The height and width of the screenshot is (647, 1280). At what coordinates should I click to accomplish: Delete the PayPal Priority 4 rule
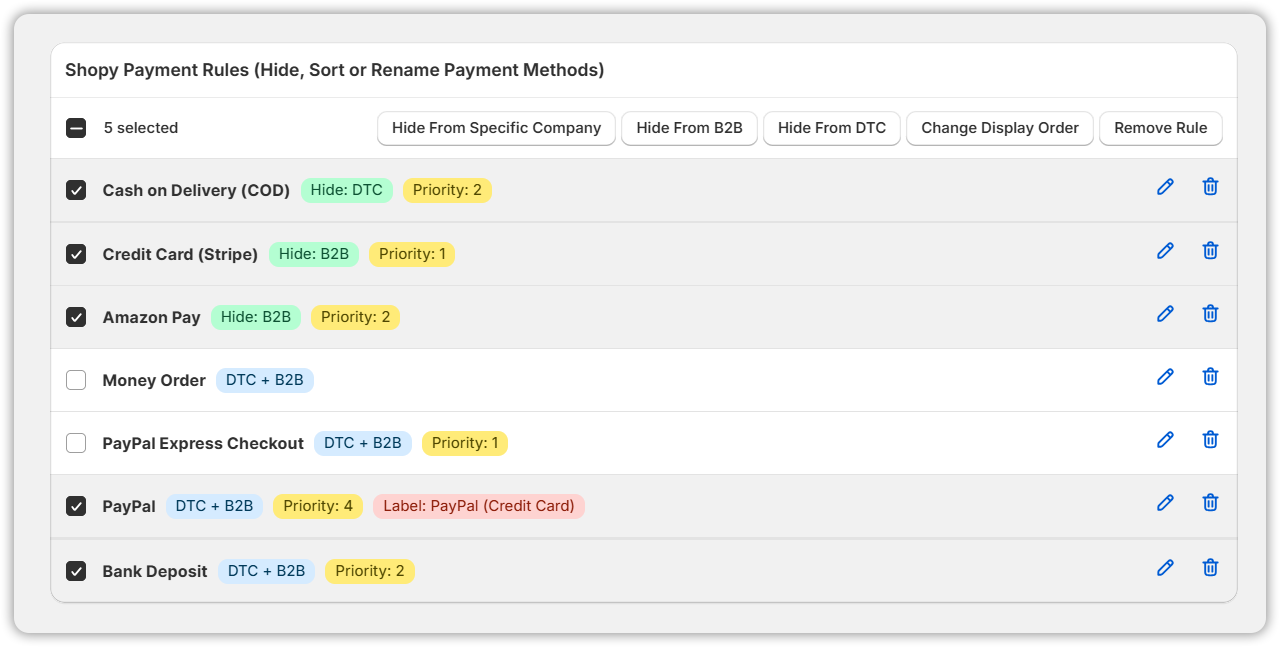(1210, 502)
